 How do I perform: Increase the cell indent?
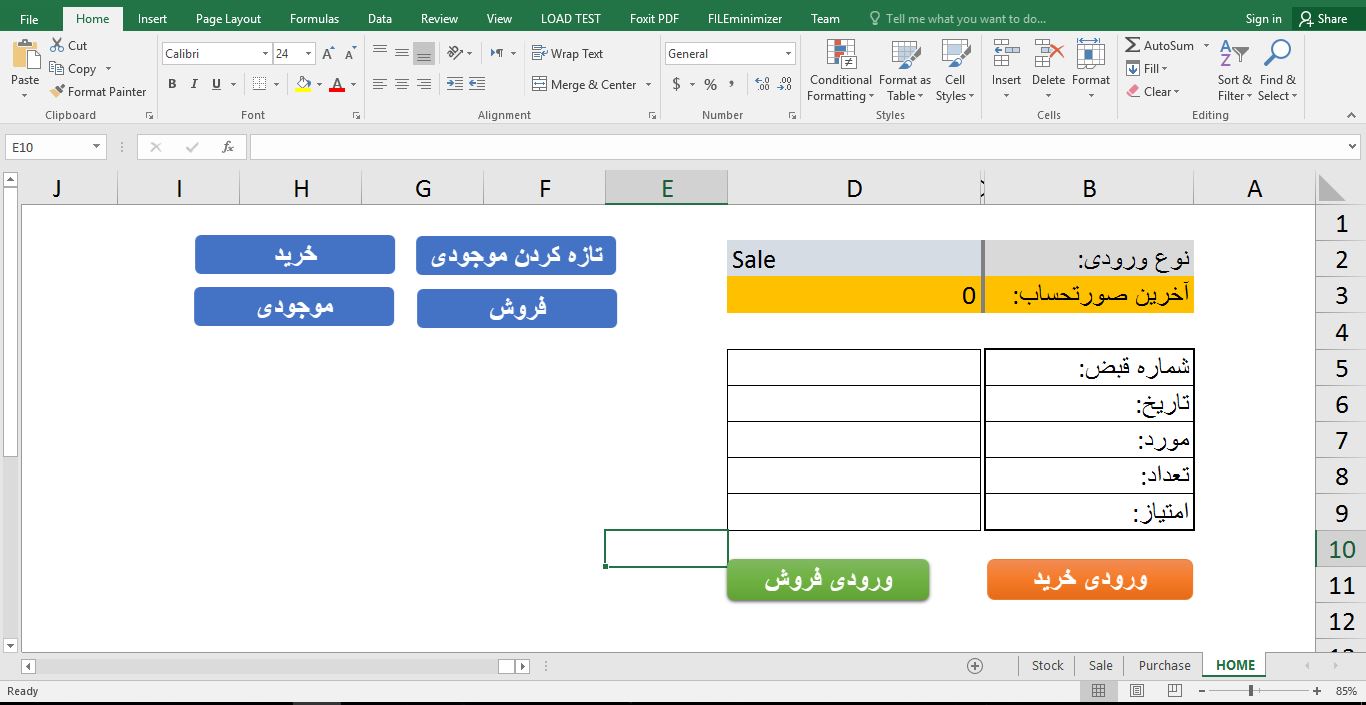click(477, 84)
